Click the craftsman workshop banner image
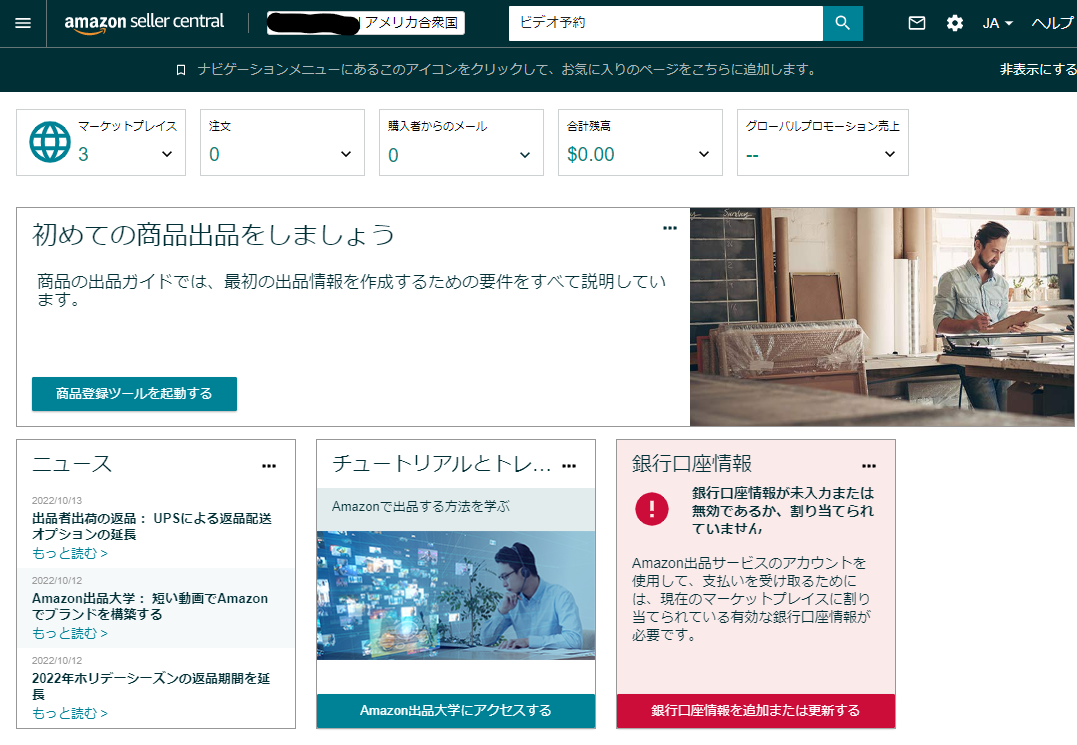Viewport: 1077px width, 745px height. 882,317
